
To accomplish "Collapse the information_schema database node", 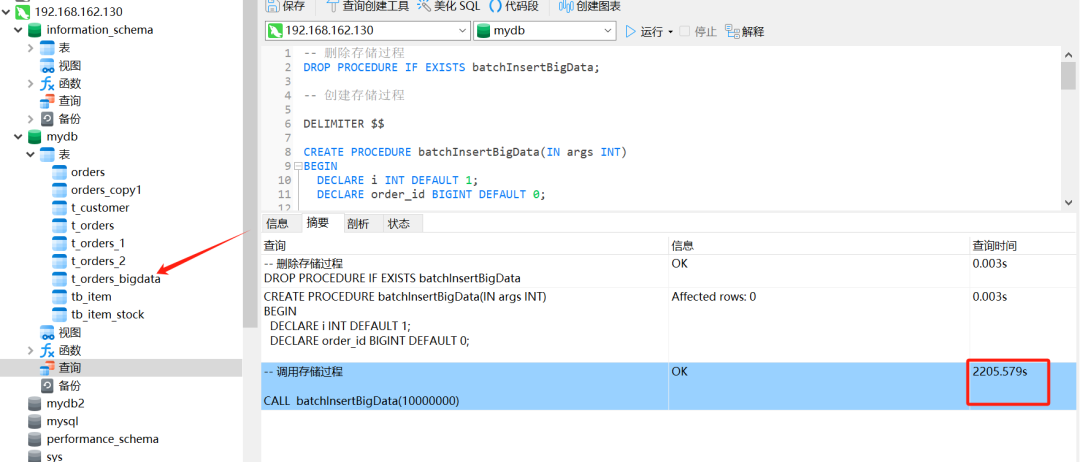I will click(18, 30).
